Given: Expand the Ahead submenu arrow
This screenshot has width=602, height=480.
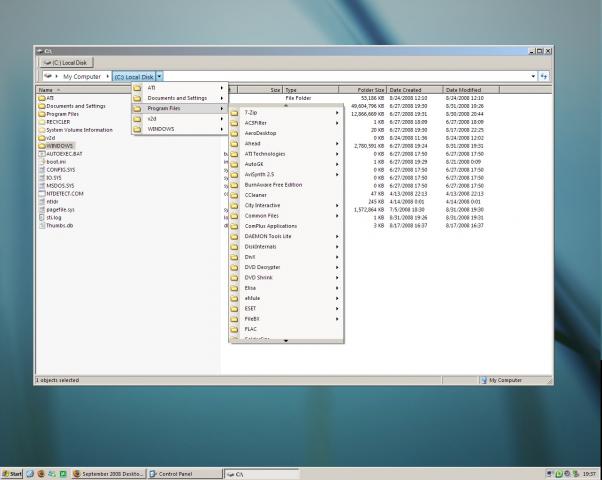Looking at the screenshot, I should pos(337,144).
